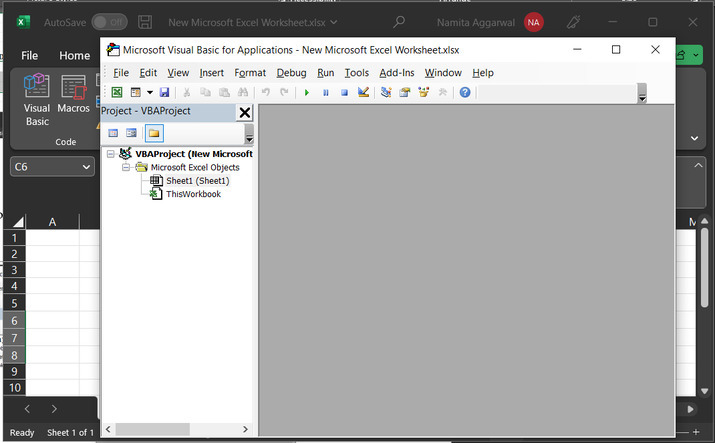The width and height of the screenshot is (715, 443).
Task: Click Excel Save icon in title bar
Action: tap(145, 22)
